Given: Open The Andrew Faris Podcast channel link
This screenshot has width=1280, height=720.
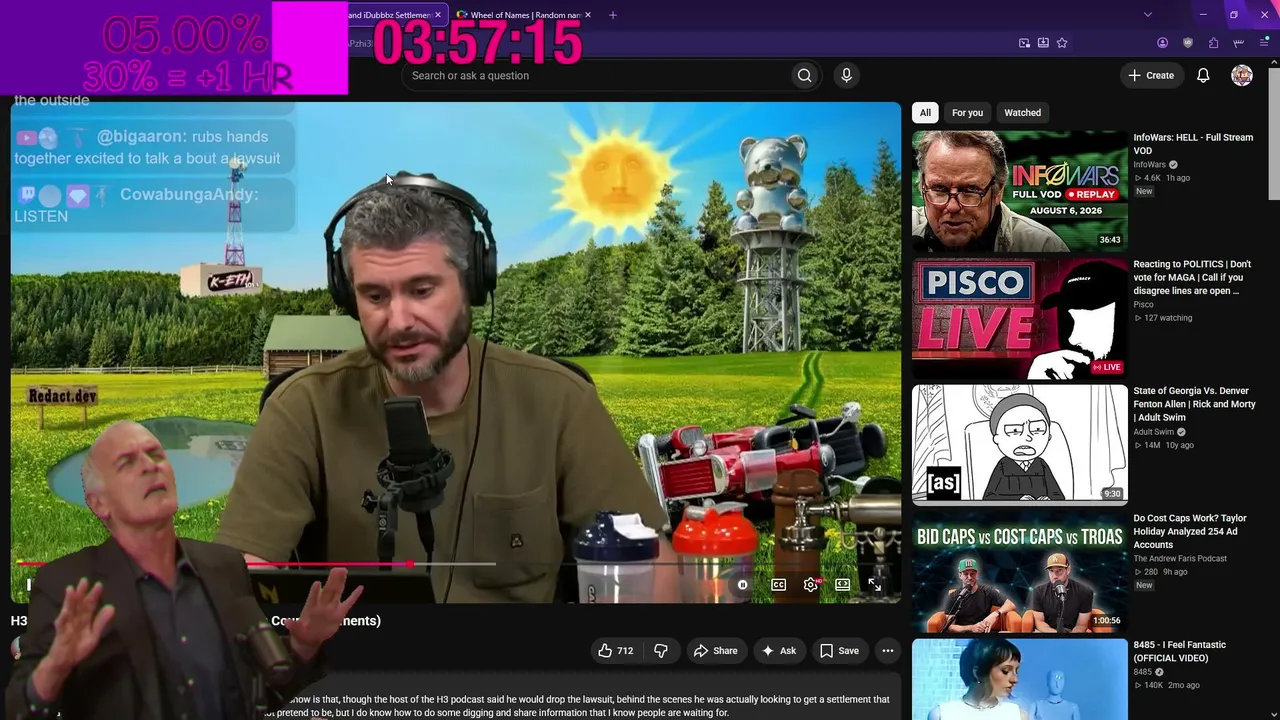Looking at the screenshot, I should click(x=1180, y=558).
